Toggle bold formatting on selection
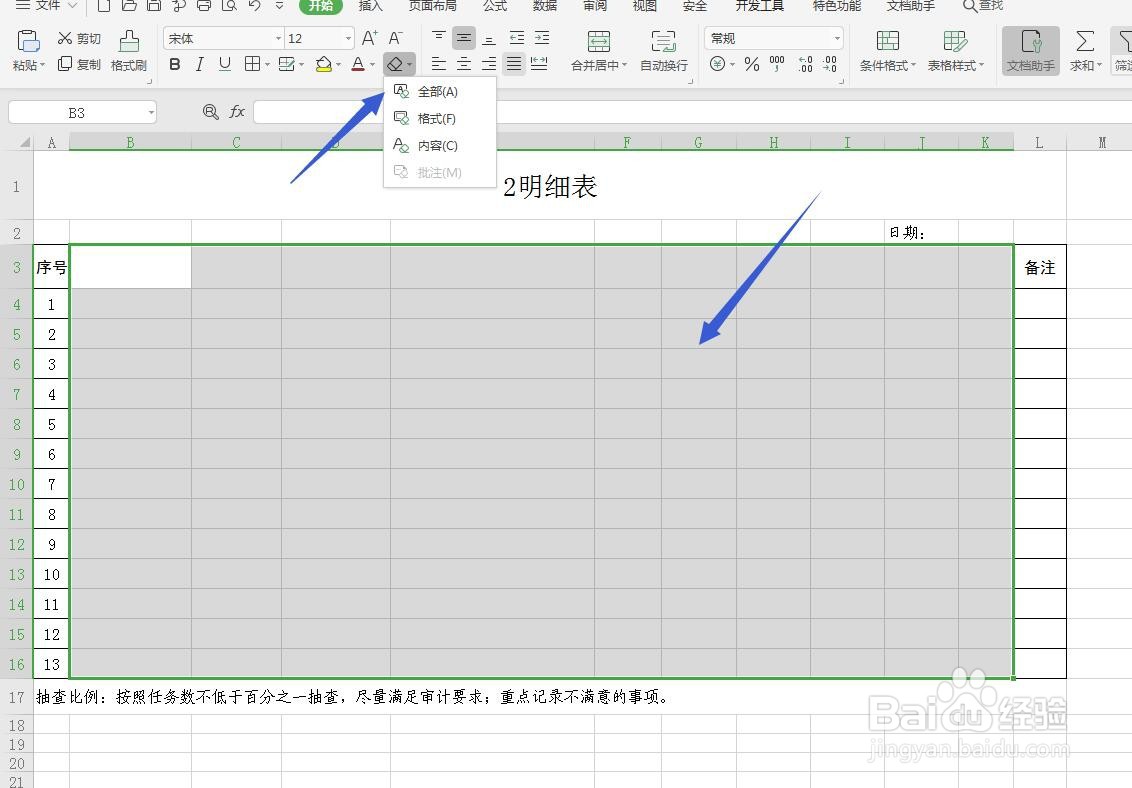The image size is (1132, 788). [x=174, y=64]
